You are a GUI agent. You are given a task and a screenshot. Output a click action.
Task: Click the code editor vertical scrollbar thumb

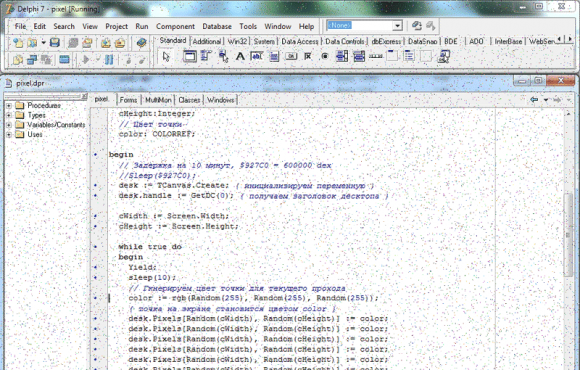tap(568, 235)
